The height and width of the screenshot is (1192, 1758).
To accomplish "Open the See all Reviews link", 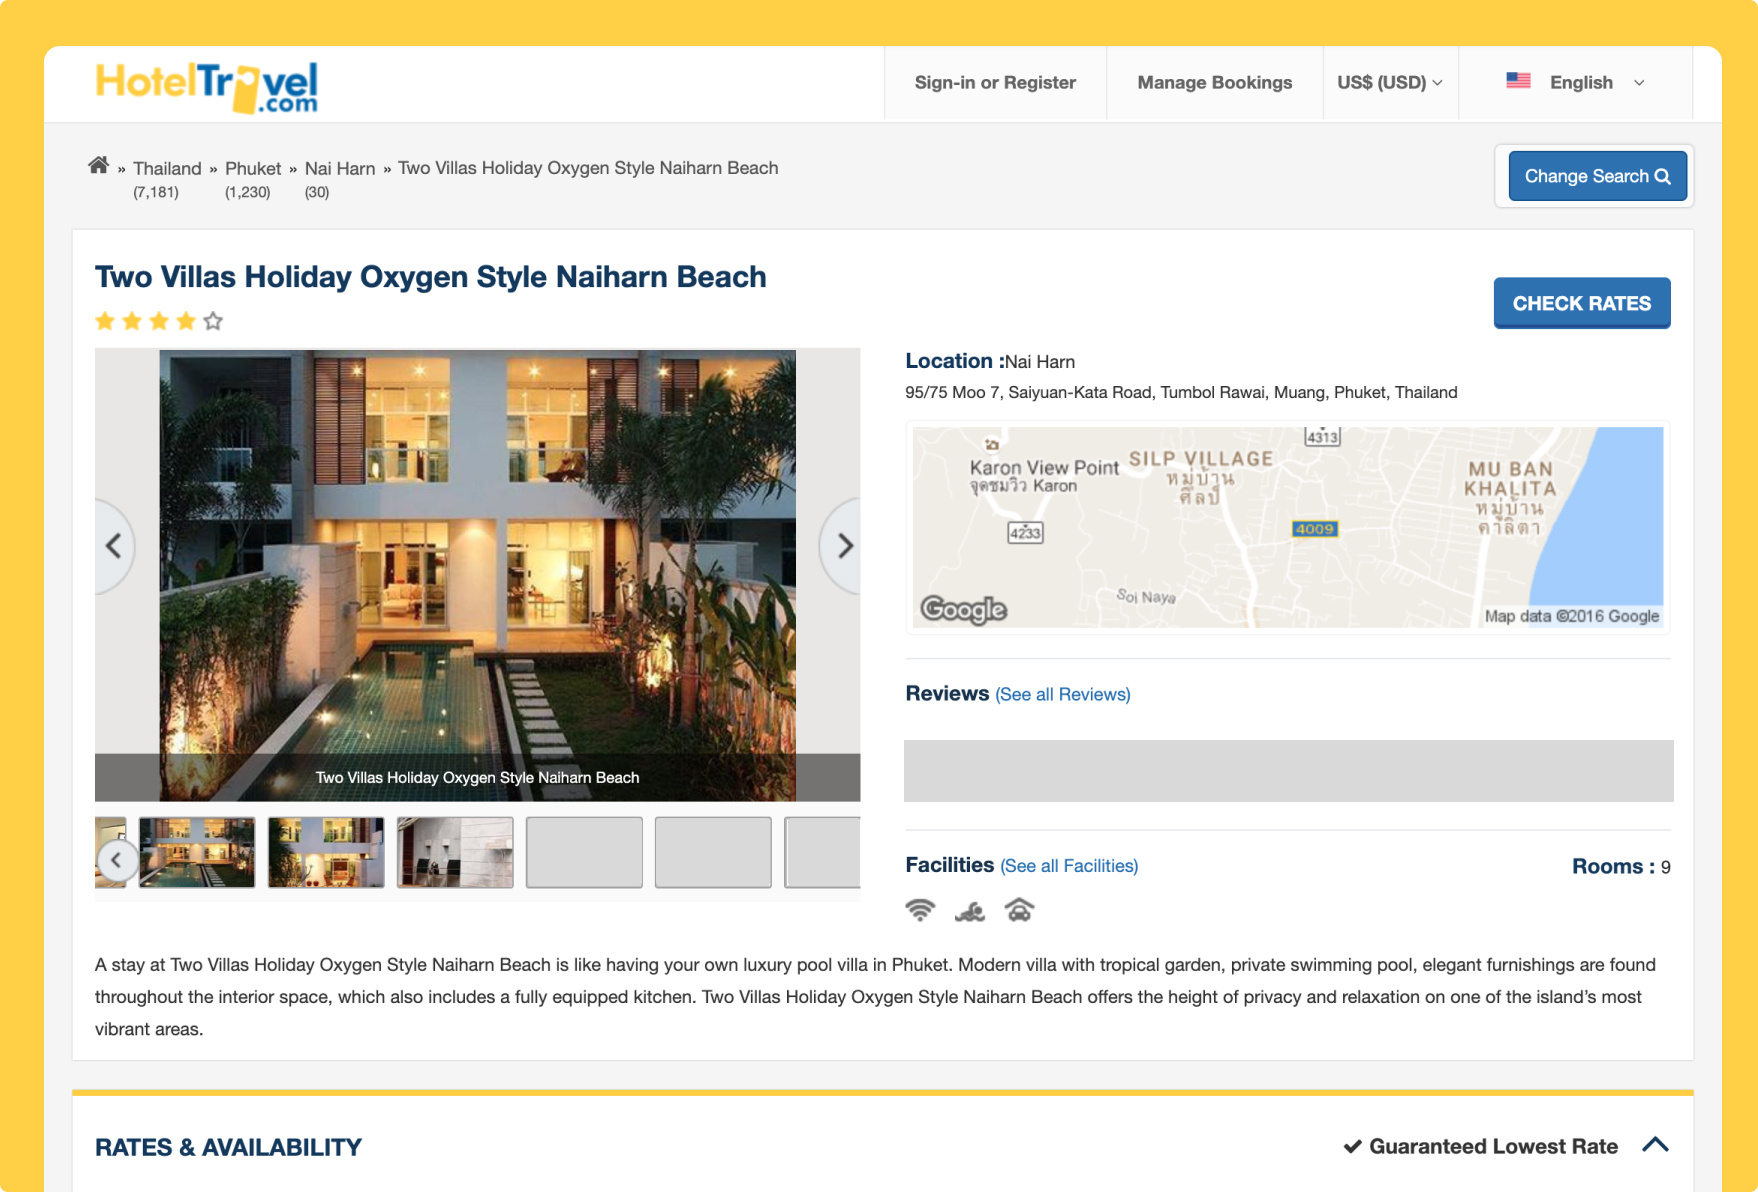I will [1062, 695].
